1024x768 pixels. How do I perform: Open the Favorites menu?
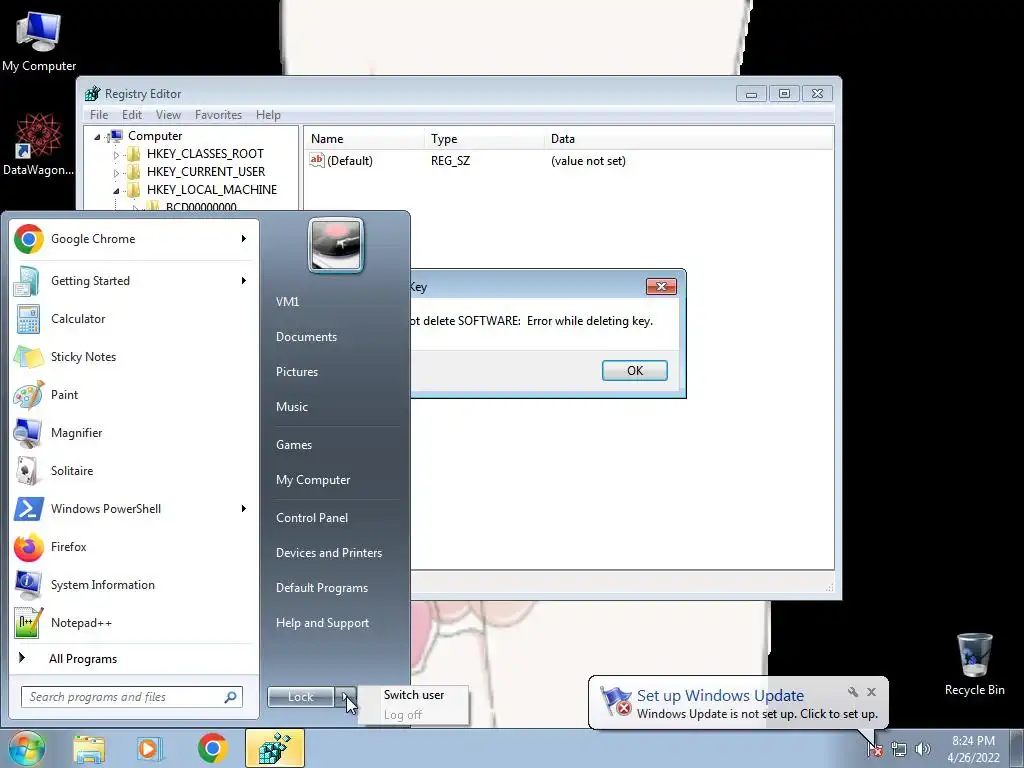tap(218, 115)
